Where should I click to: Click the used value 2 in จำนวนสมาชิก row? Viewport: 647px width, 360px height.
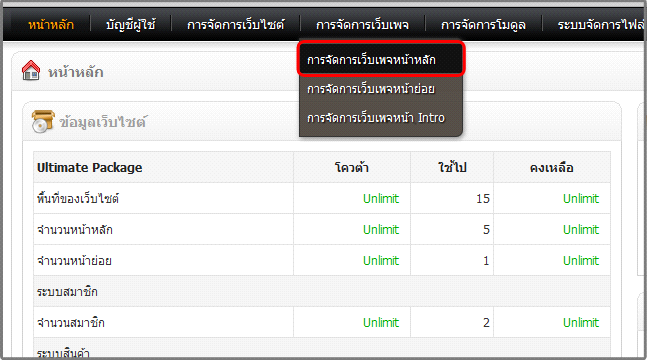tap(486, 322)
